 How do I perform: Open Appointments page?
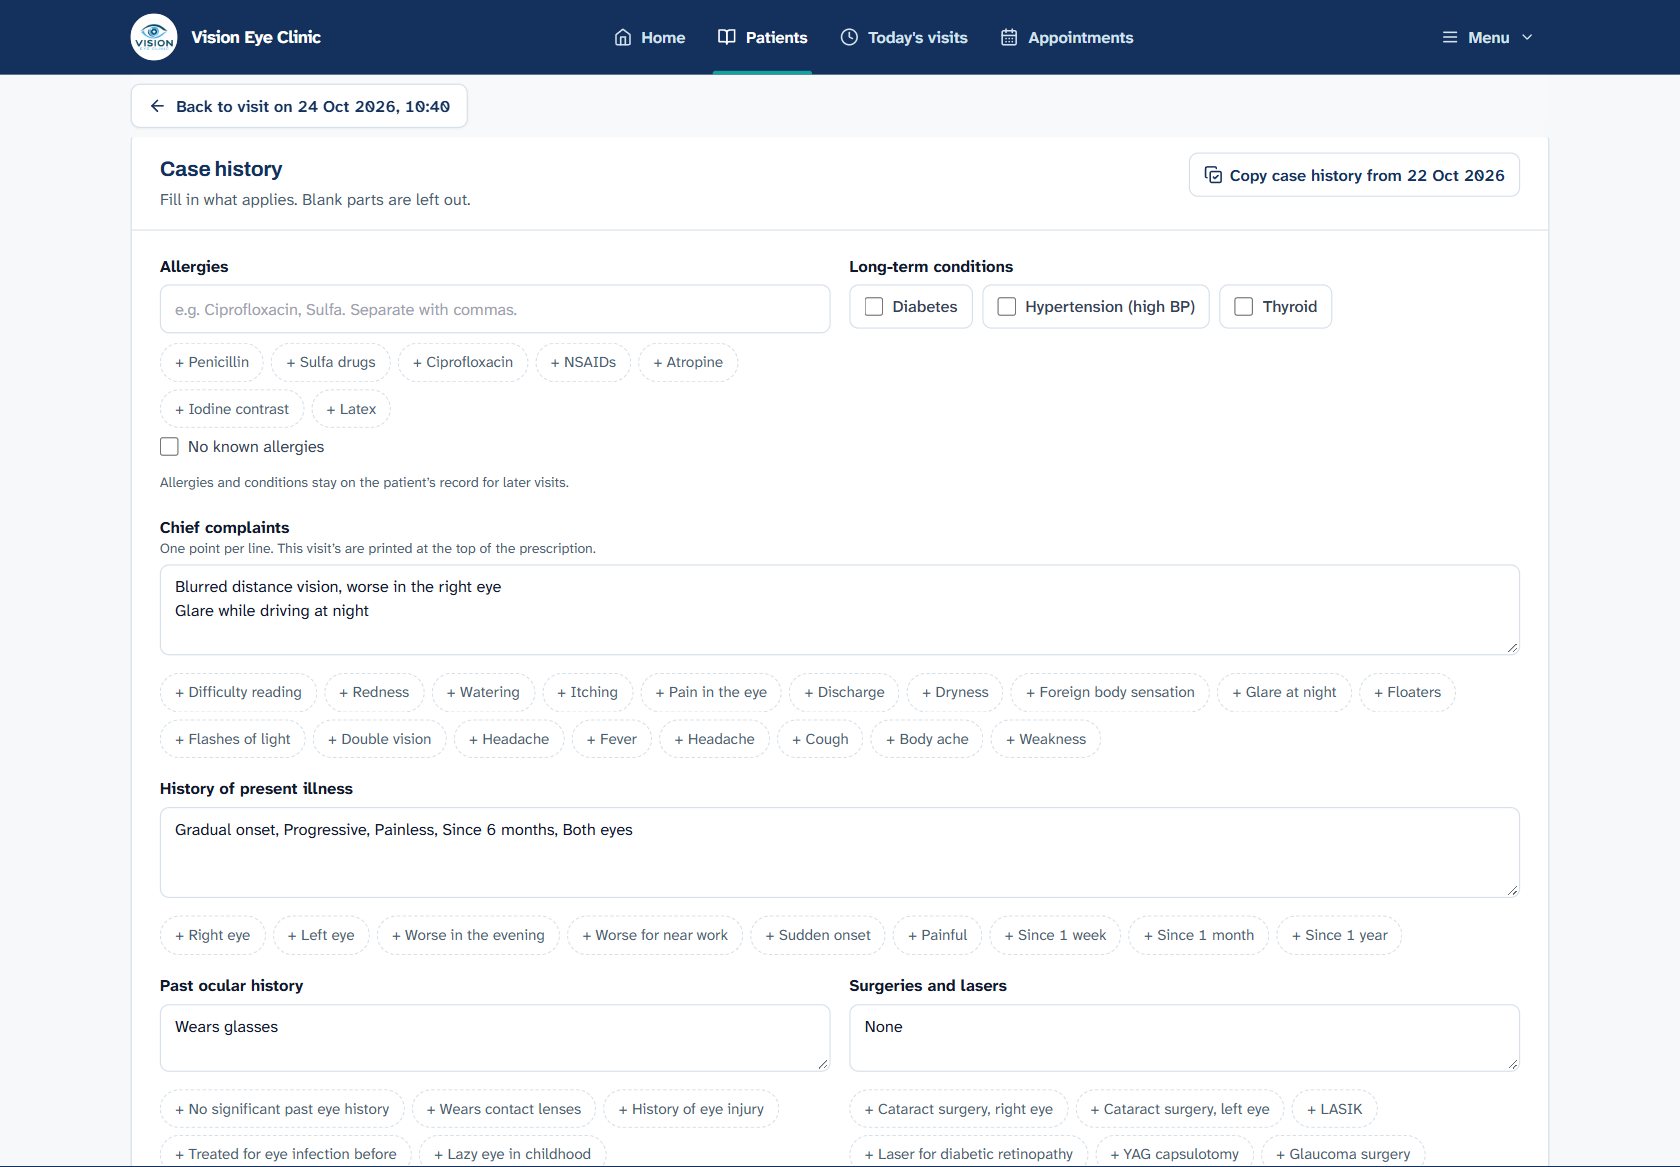click(x=1067, y=37)
